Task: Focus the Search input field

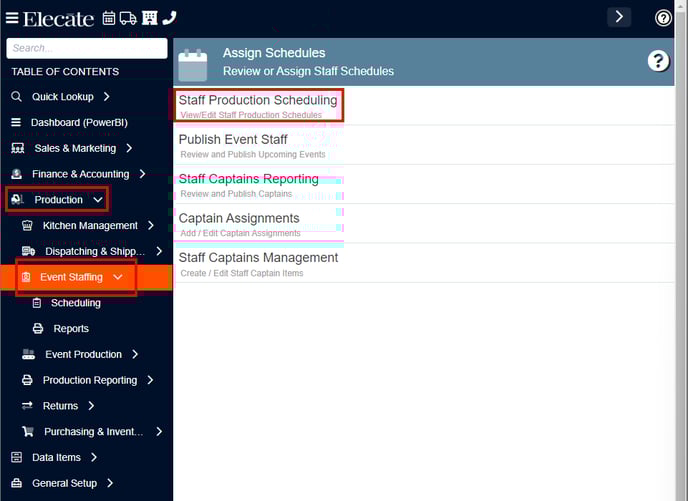Action: tap(87, 48)
